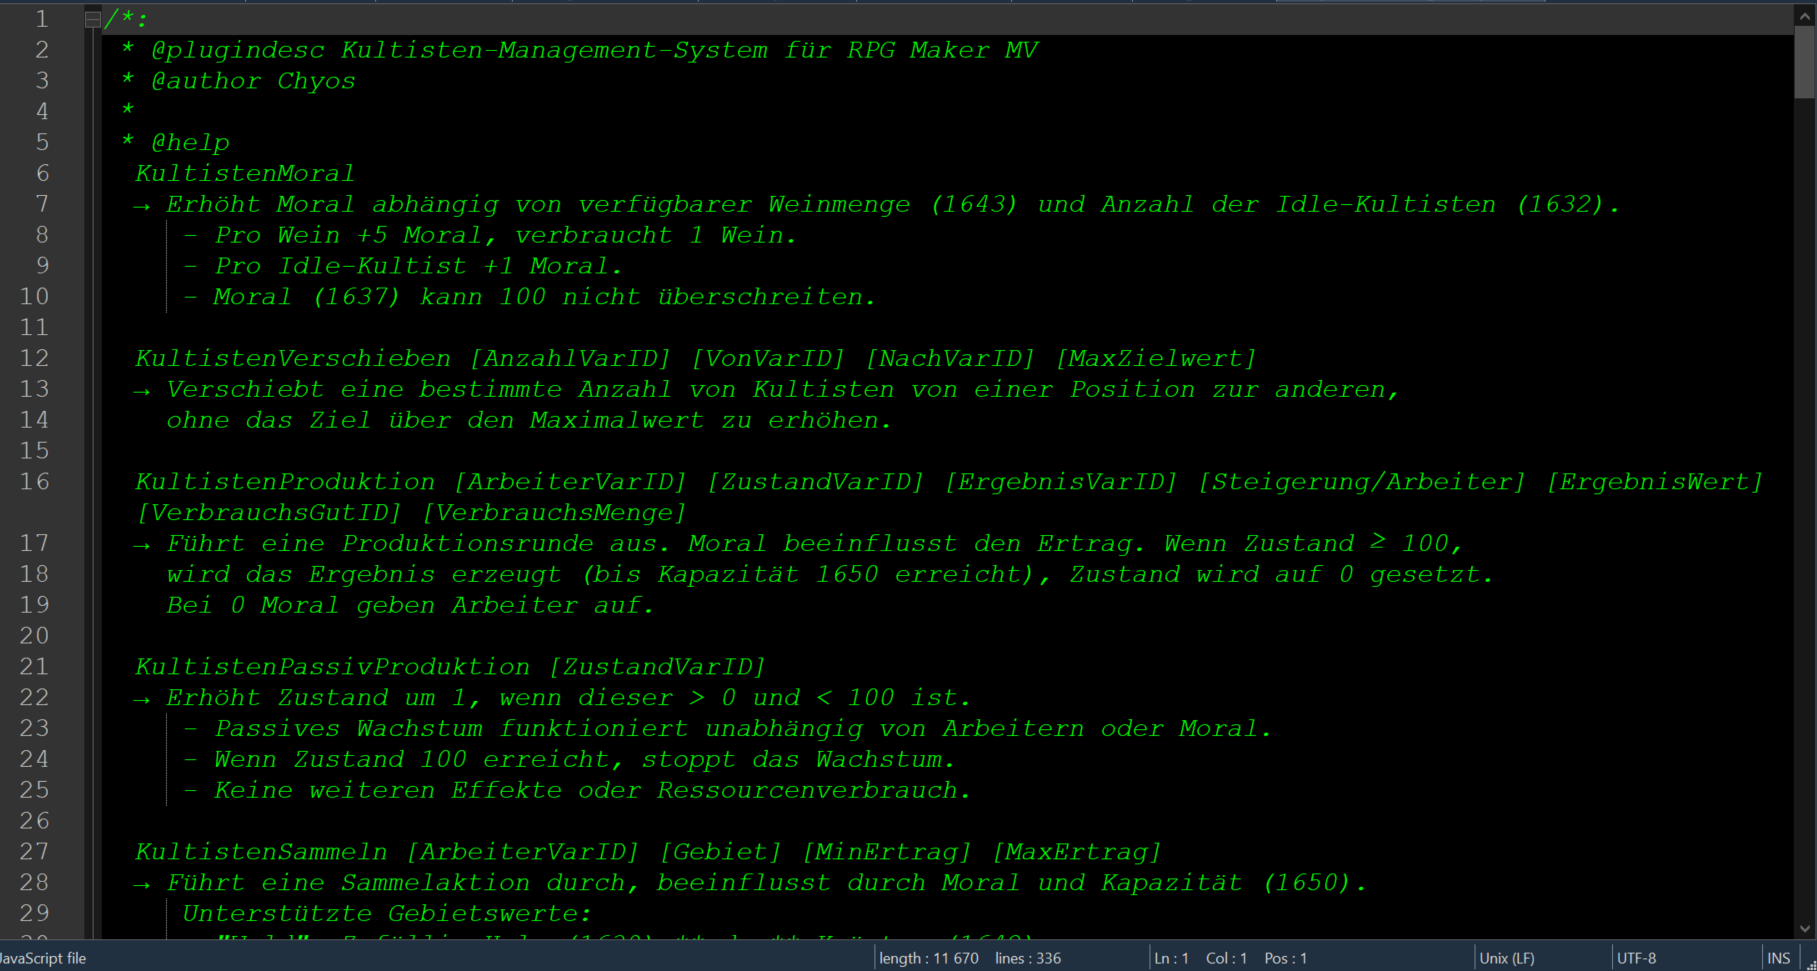
Task: Click "Col : 1" in the status bar
Action: pos(1226,958)
